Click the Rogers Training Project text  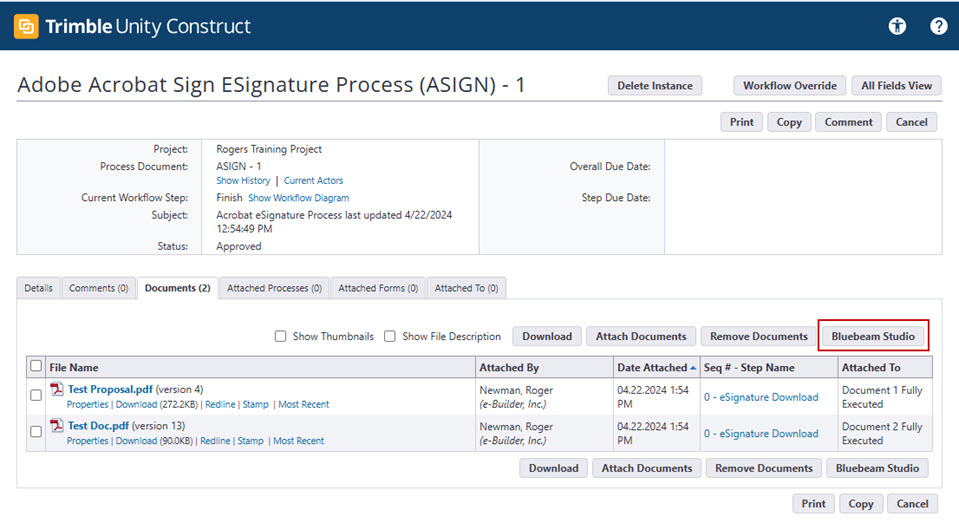click(268, 149)
